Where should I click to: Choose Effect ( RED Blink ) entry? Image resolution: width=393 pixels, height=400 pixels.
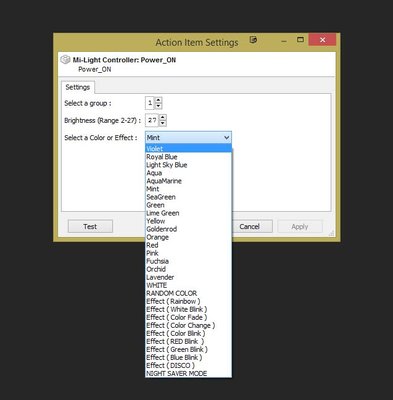pos(188,341)
